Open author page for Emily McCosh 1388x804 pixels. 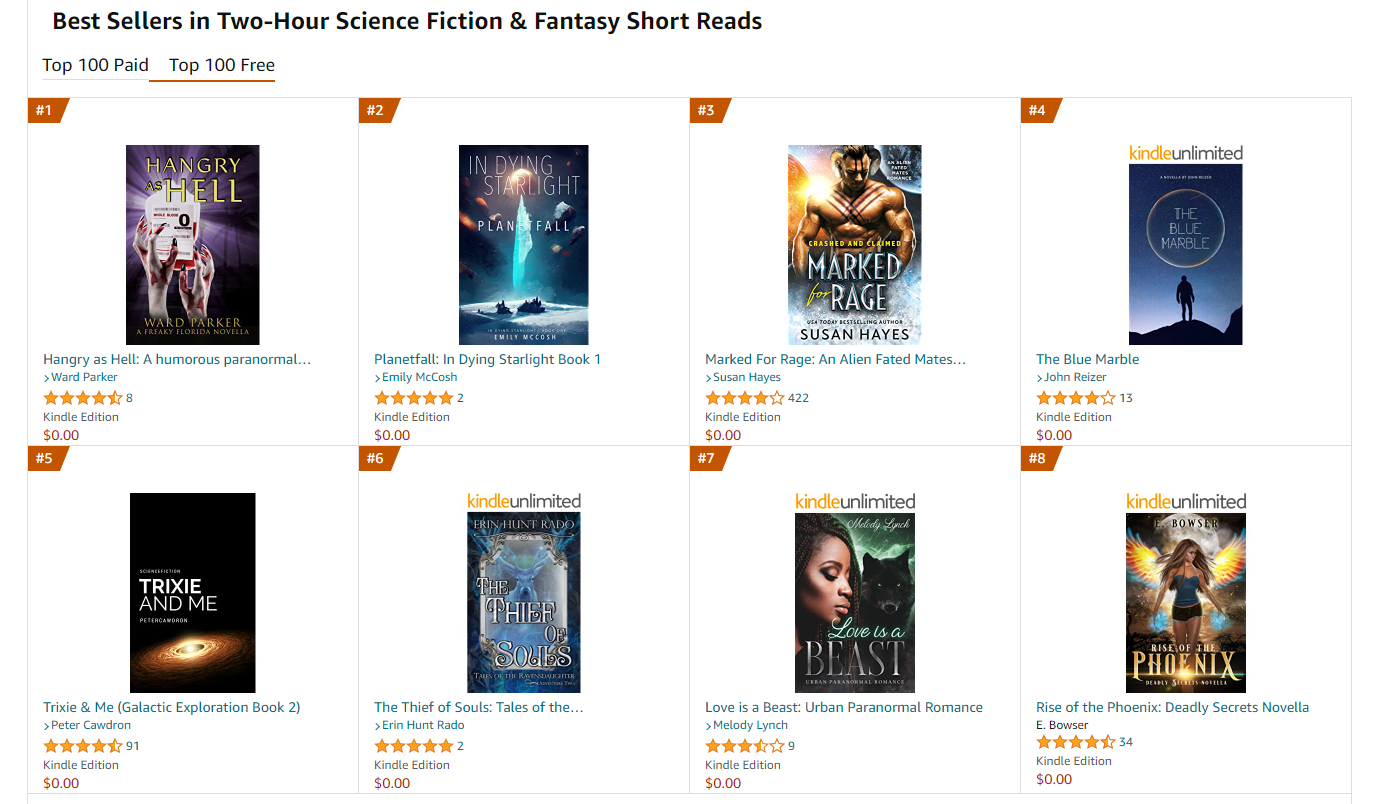coord(419,378)
